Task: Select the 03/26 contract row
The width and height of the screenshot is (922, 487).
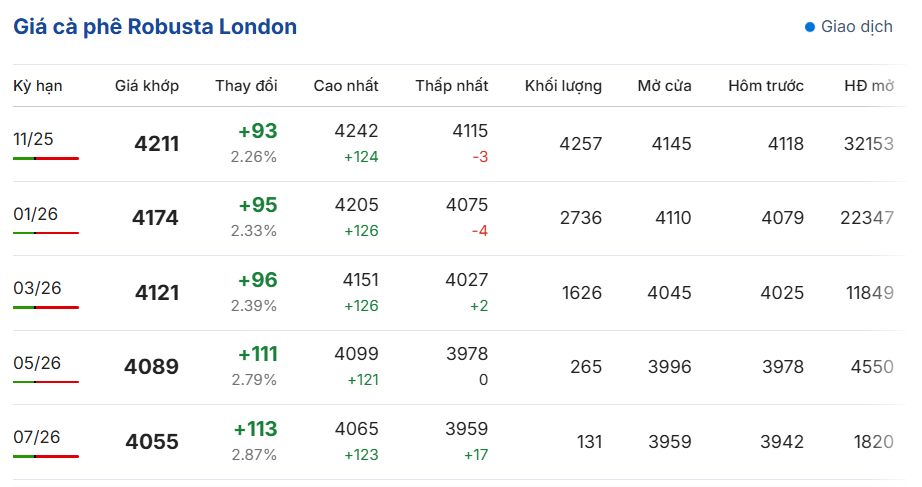Action: [x=459, y=293]
